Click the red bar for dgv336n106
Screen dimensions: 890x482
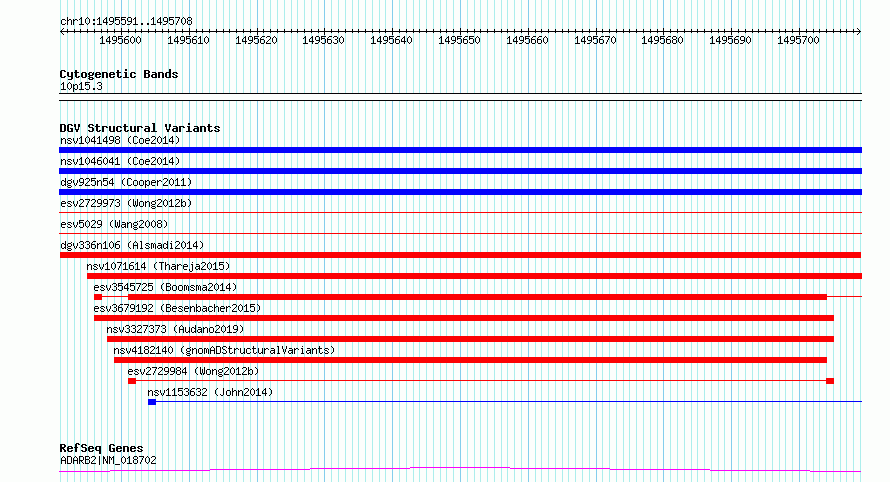(460, 255)
